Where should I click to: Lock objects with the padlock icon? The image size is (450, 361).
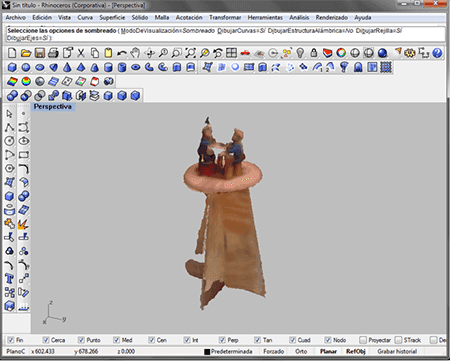[314, 53]
